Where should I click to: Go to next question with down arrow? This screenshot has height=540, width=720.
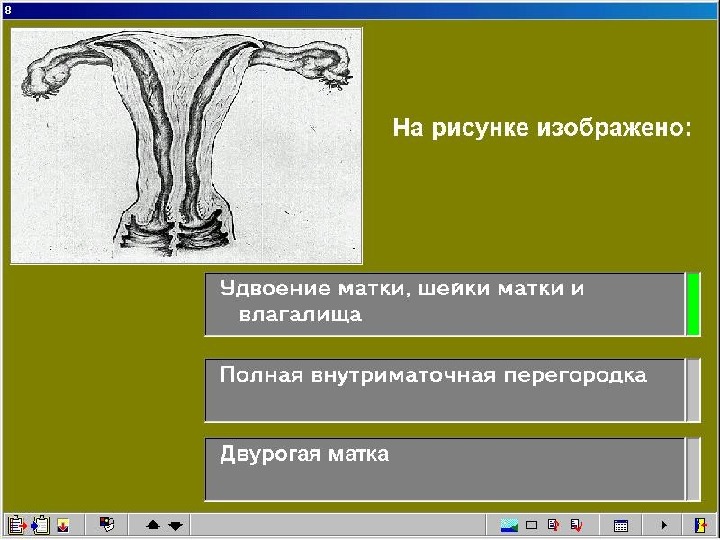tap(175, 525)
